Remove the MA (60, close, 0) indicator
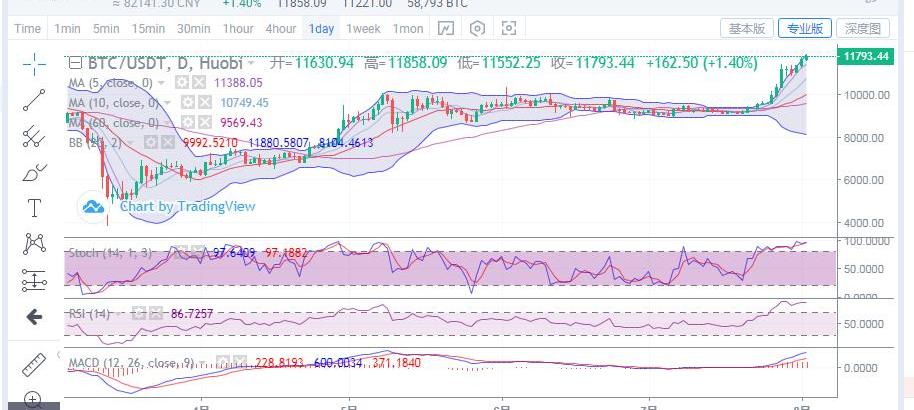This screenshot has height=410, width=914. coord(204,122)
